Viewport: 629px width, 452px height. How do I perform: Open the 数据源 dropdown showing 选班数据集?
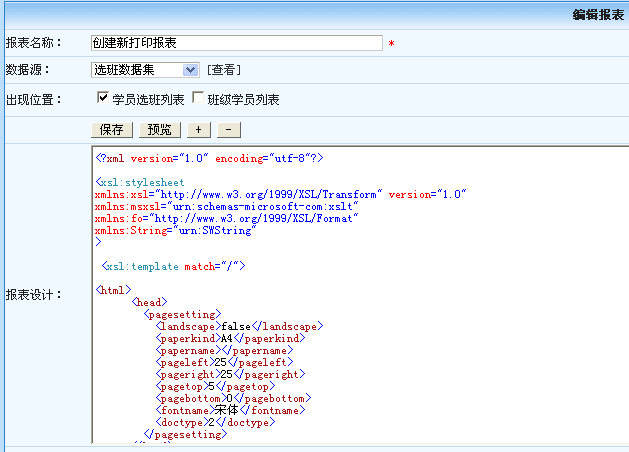[145, 70]
